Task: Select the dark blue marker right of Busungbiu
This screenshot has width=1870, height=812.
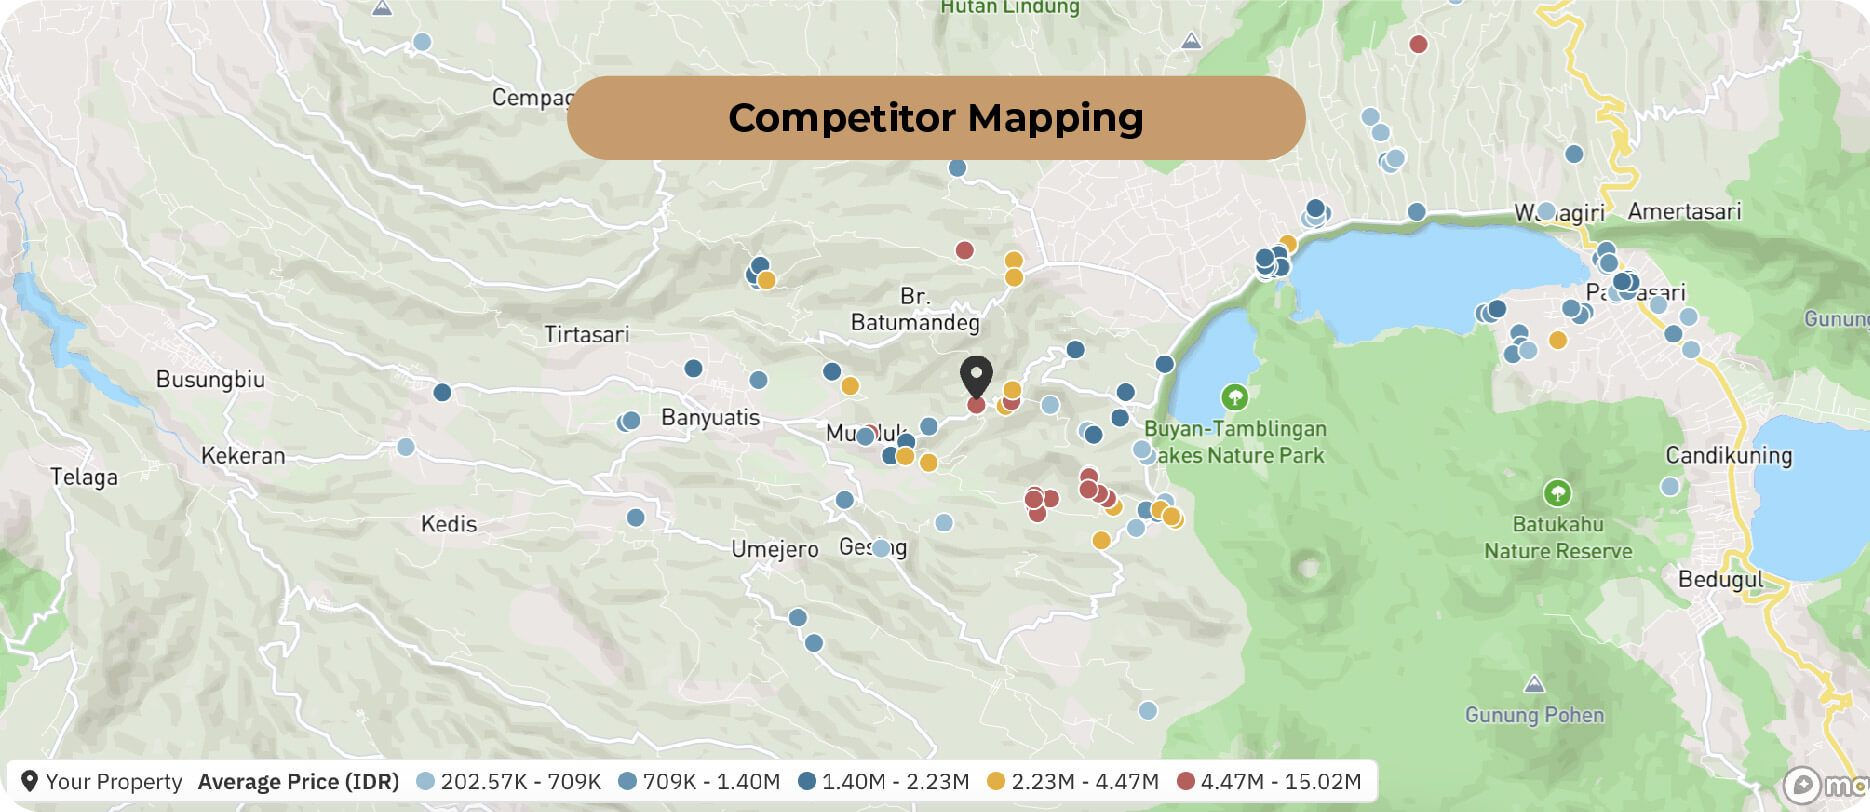Action: pos(442,392)
